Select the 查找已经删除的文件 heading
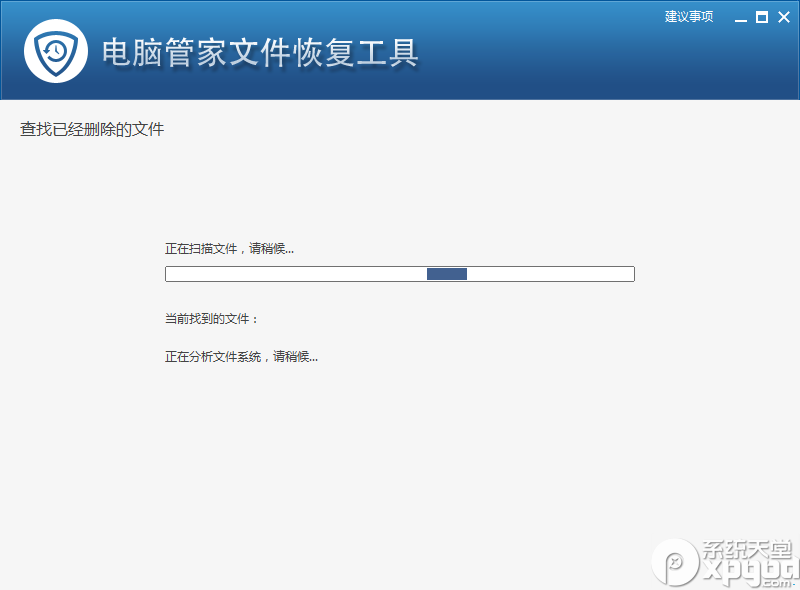 (91, 129)
